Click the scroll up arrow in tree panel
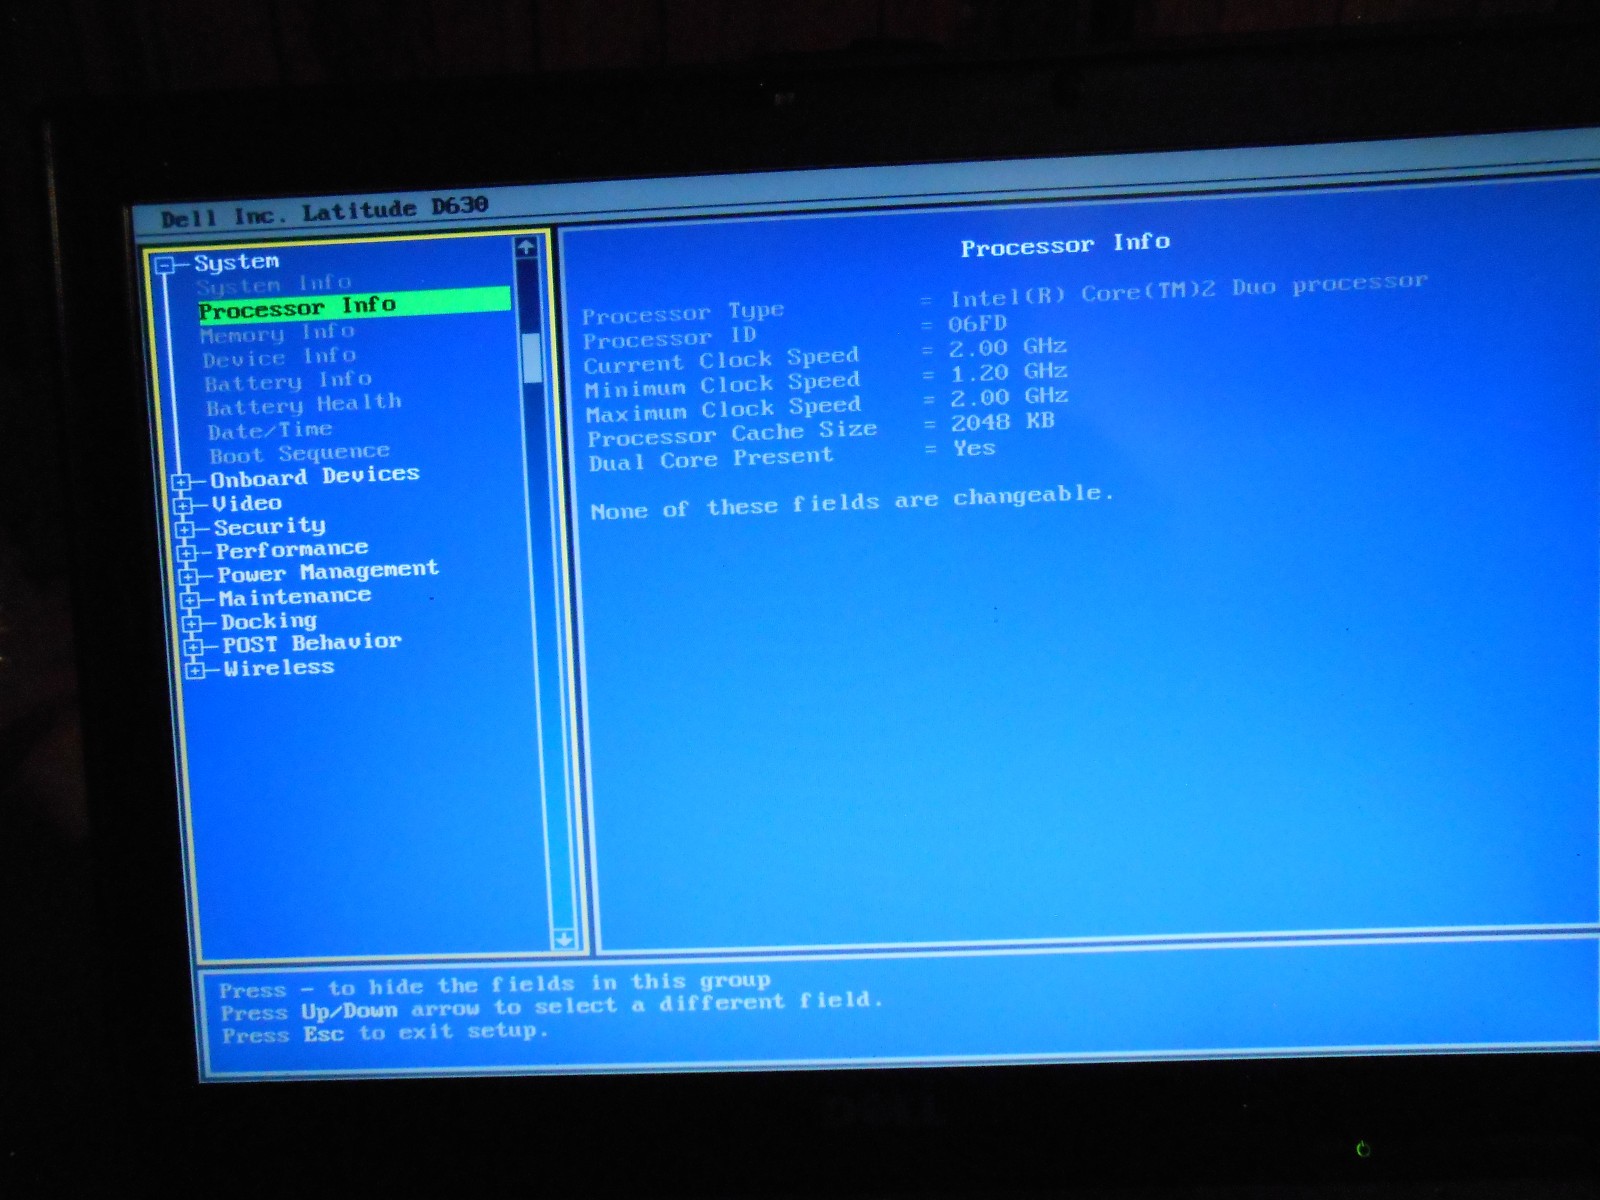 click(527, 247)
